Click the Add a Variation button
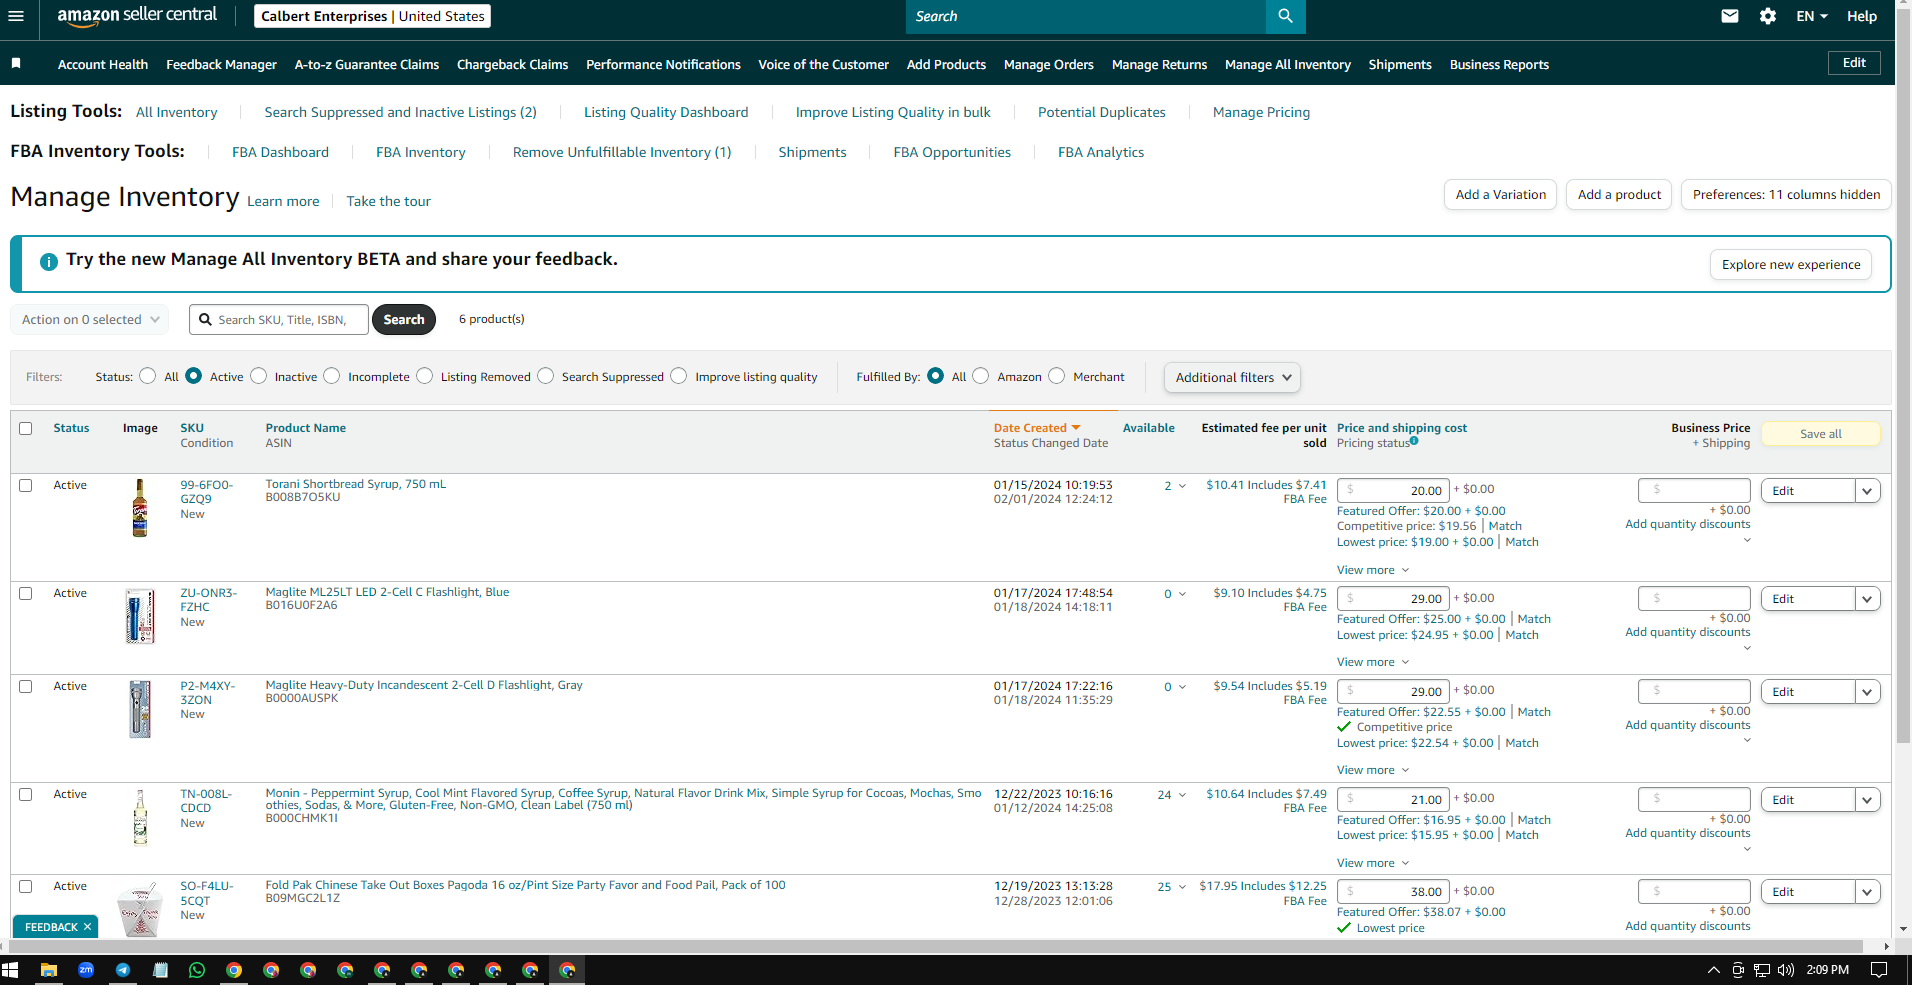The width and height of the screenshot is (1912, 985). (1500, 195)
